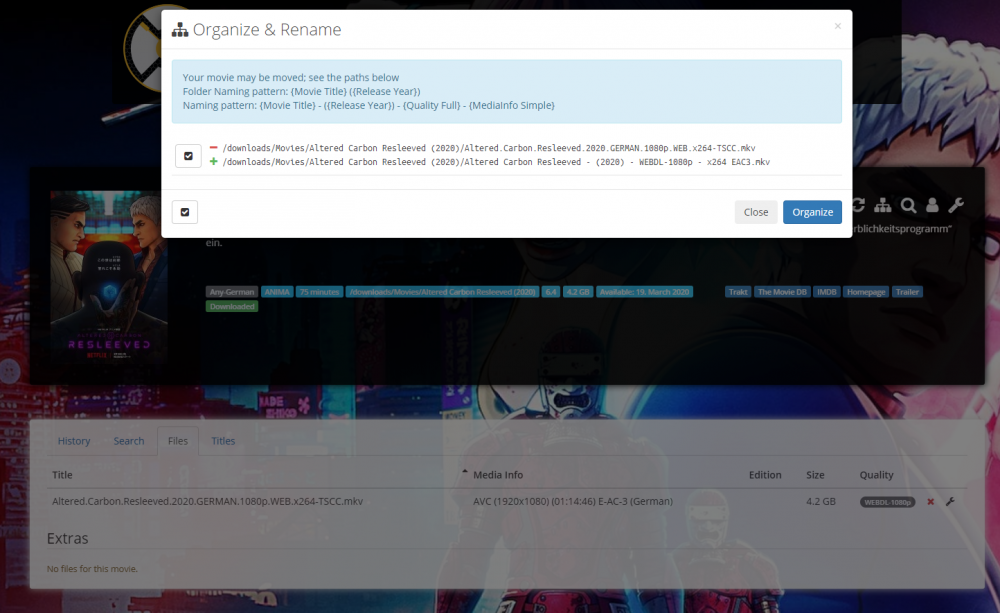Click the Any-German profile label
This screenshot has width=1000, height=613.
pyautogui.click(x=232, y=292)
